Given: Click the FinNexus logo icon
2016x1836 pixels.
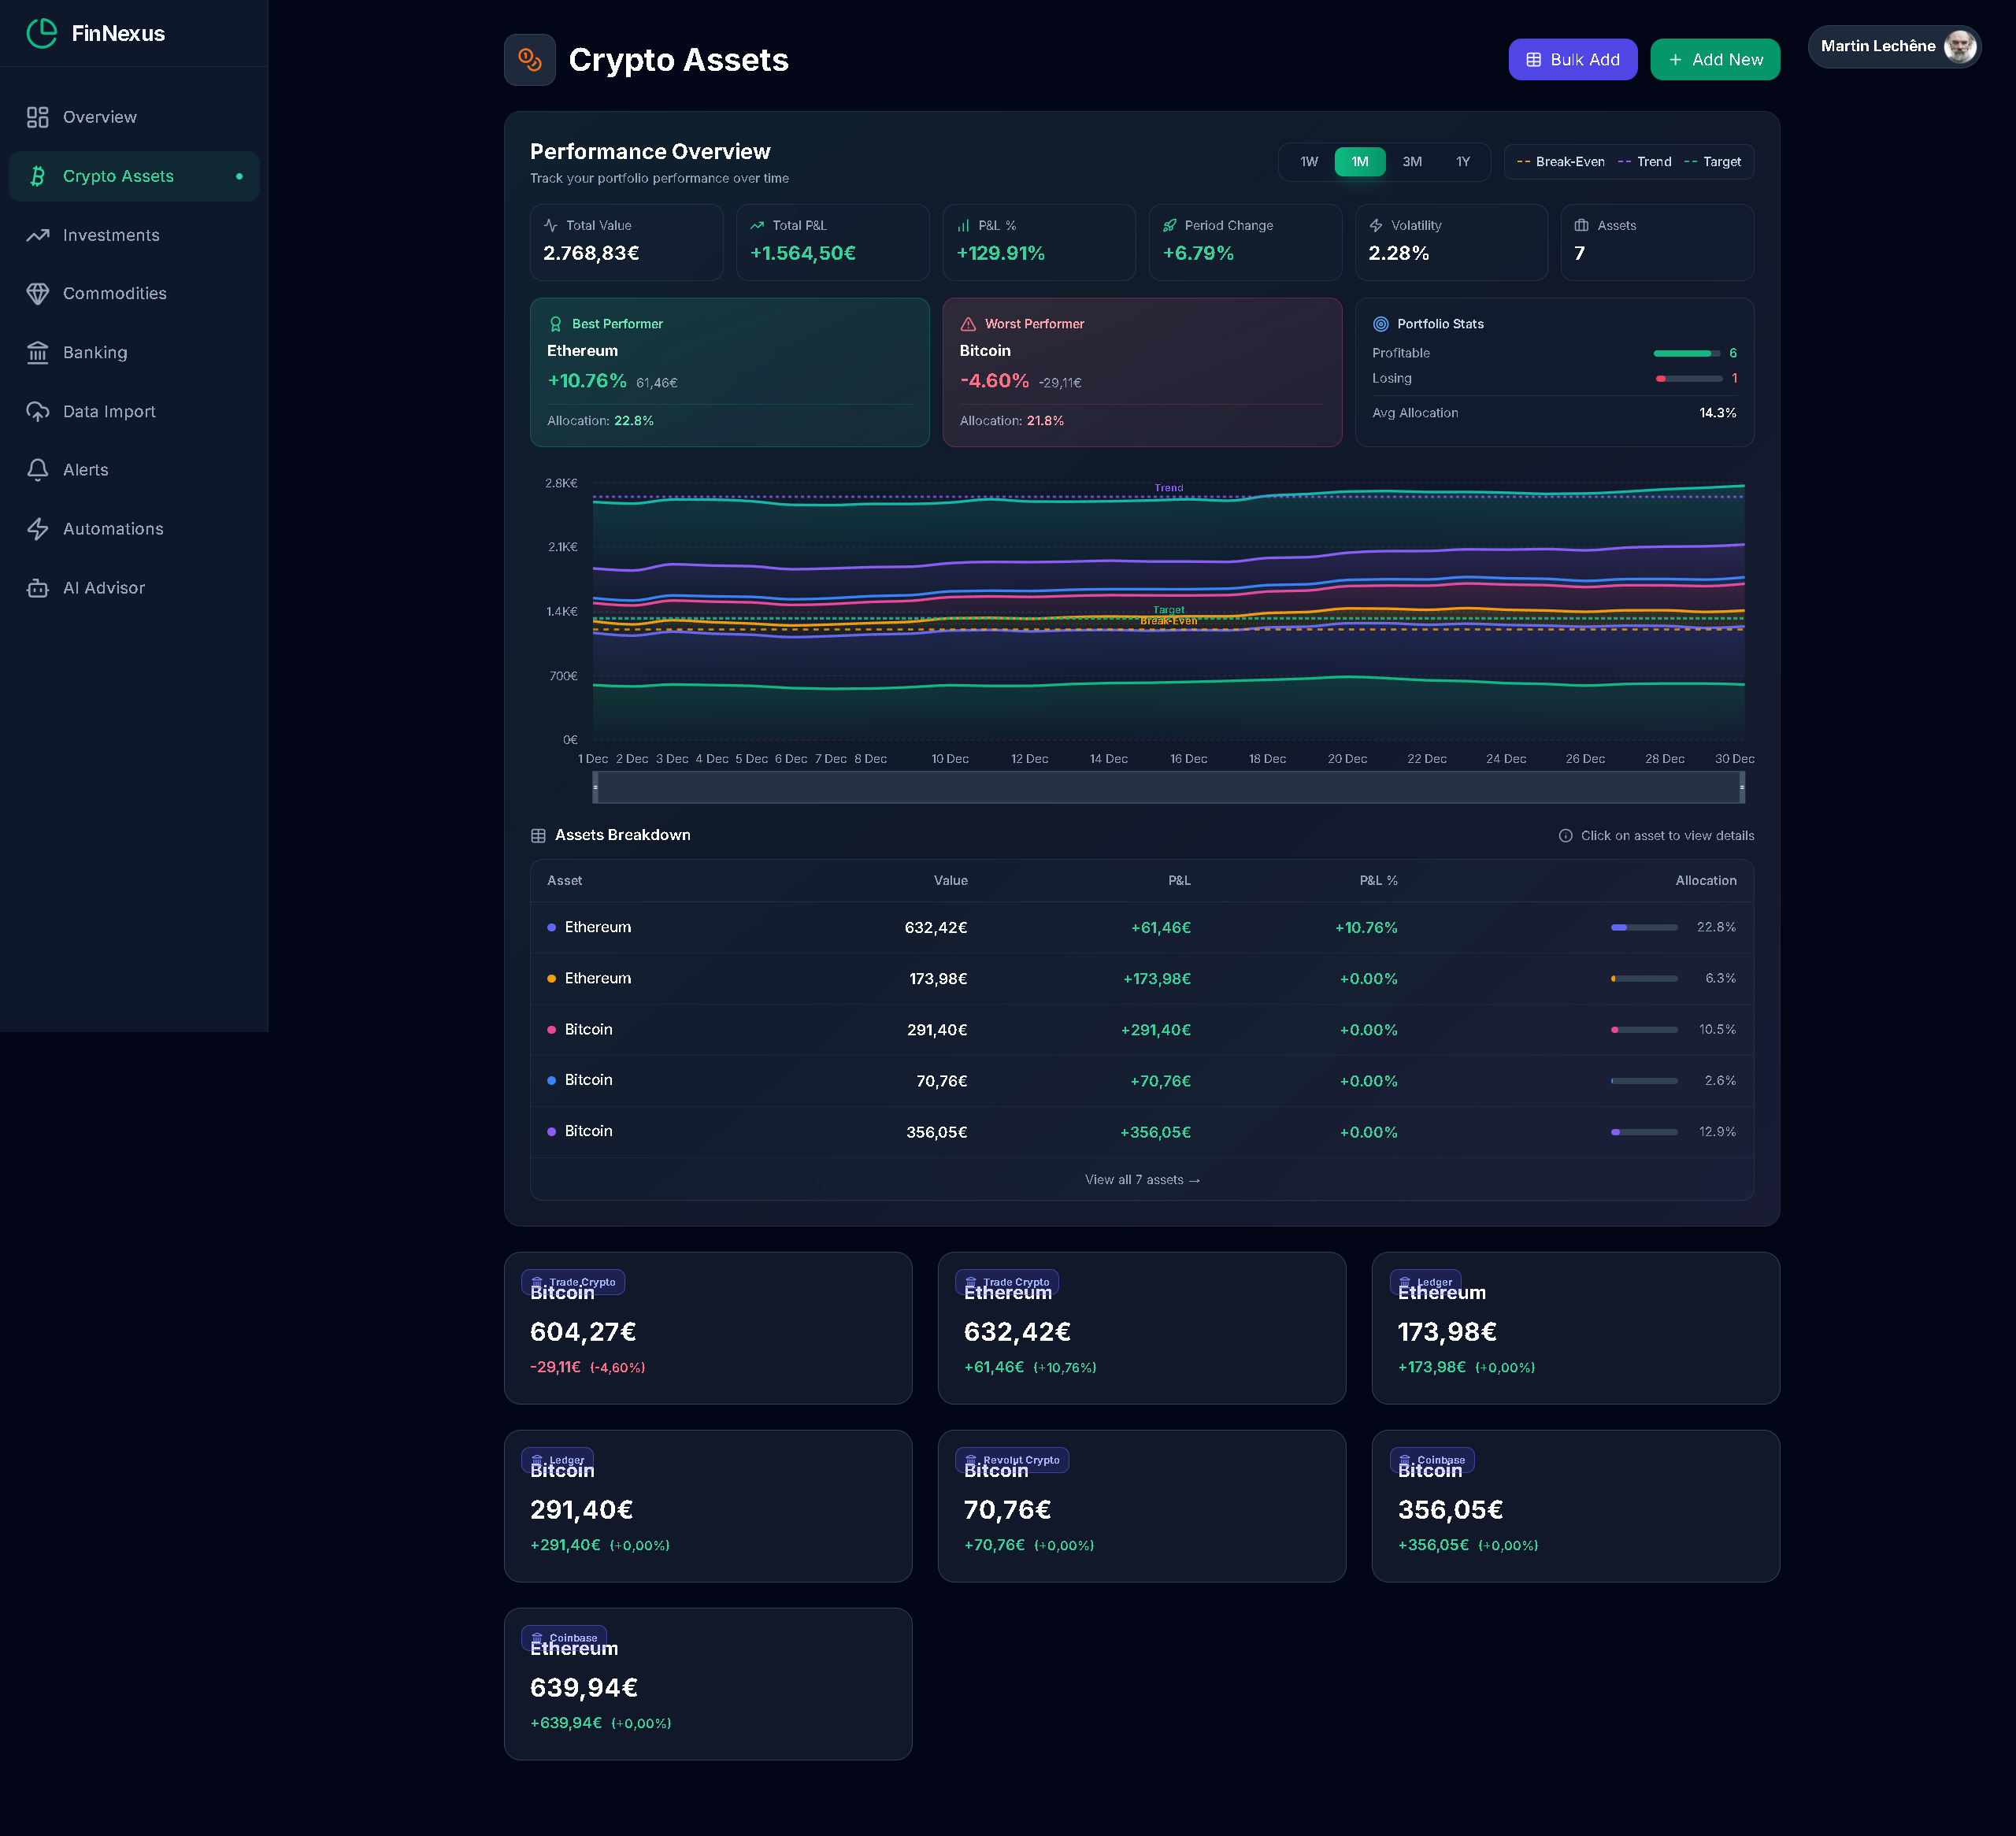Looking at the screenshot, I should [41, 33].
